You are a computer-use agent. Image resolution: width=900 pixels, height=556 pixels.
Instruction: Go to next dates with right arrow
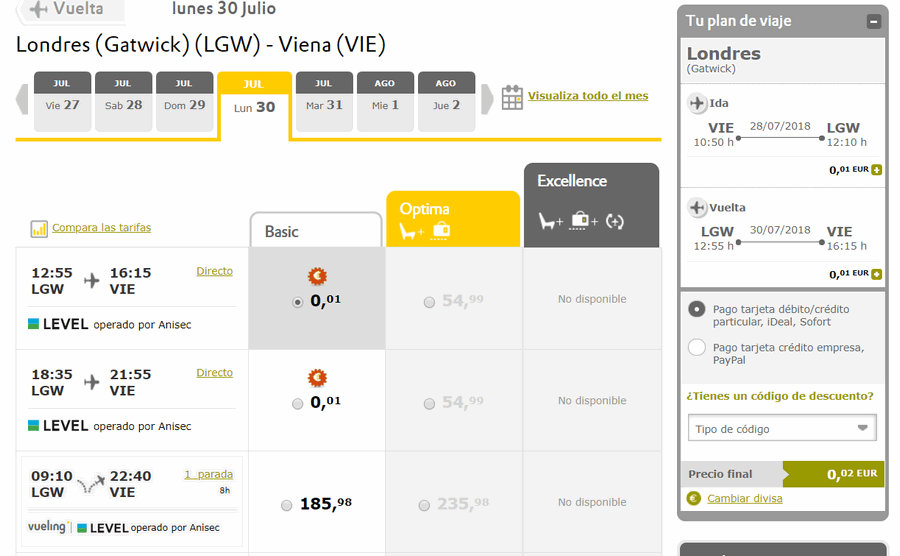tap(487, 99)
